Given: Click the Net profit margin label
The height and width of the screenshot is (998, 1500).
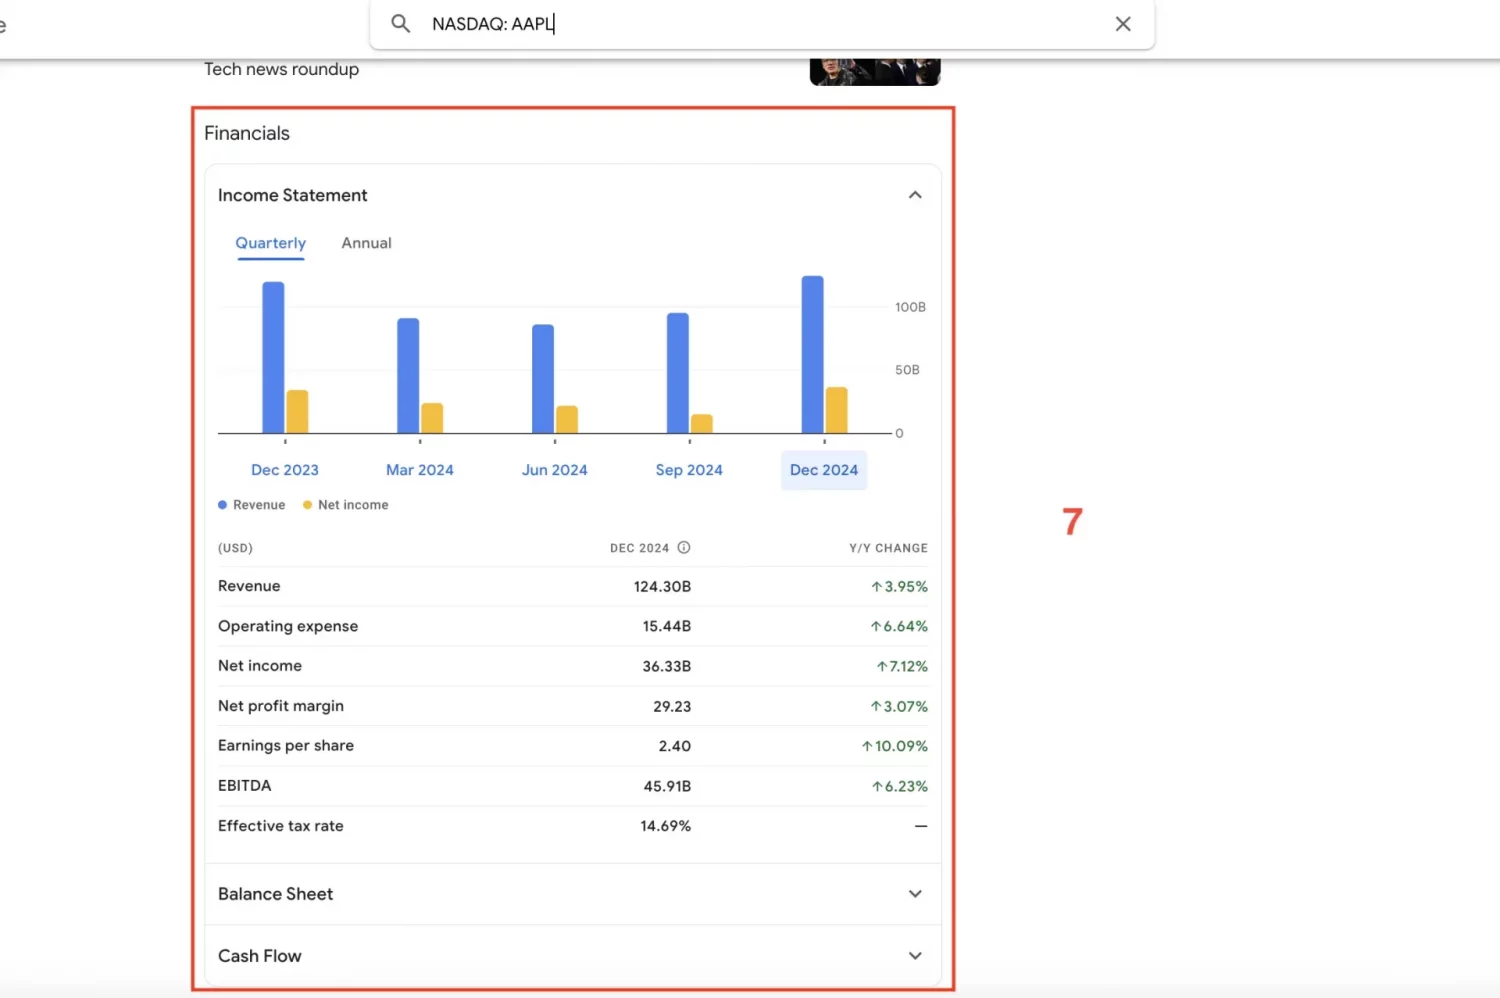Looking at the screenshot, I should pyautogui.click(x=281, y=706).
